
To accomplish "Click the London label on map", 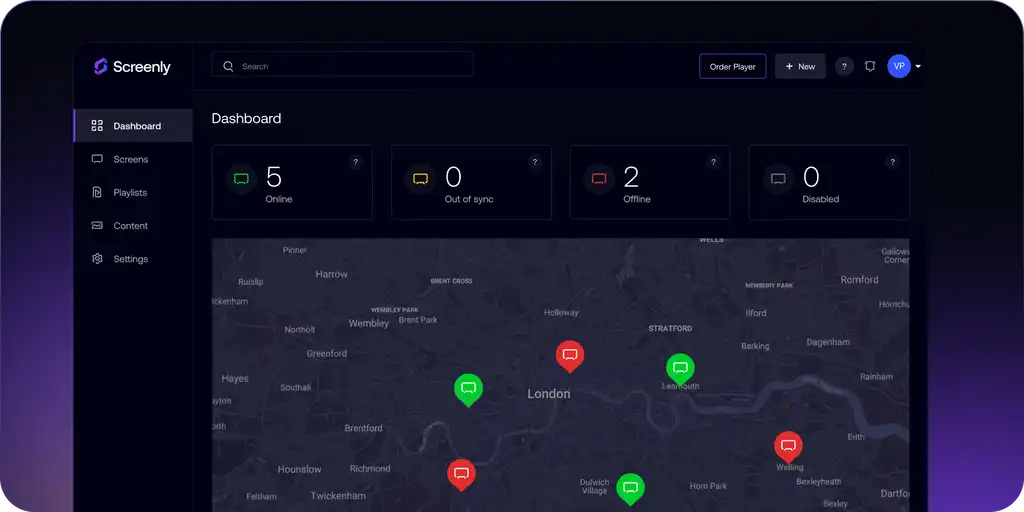I will [x=549, y=394].
